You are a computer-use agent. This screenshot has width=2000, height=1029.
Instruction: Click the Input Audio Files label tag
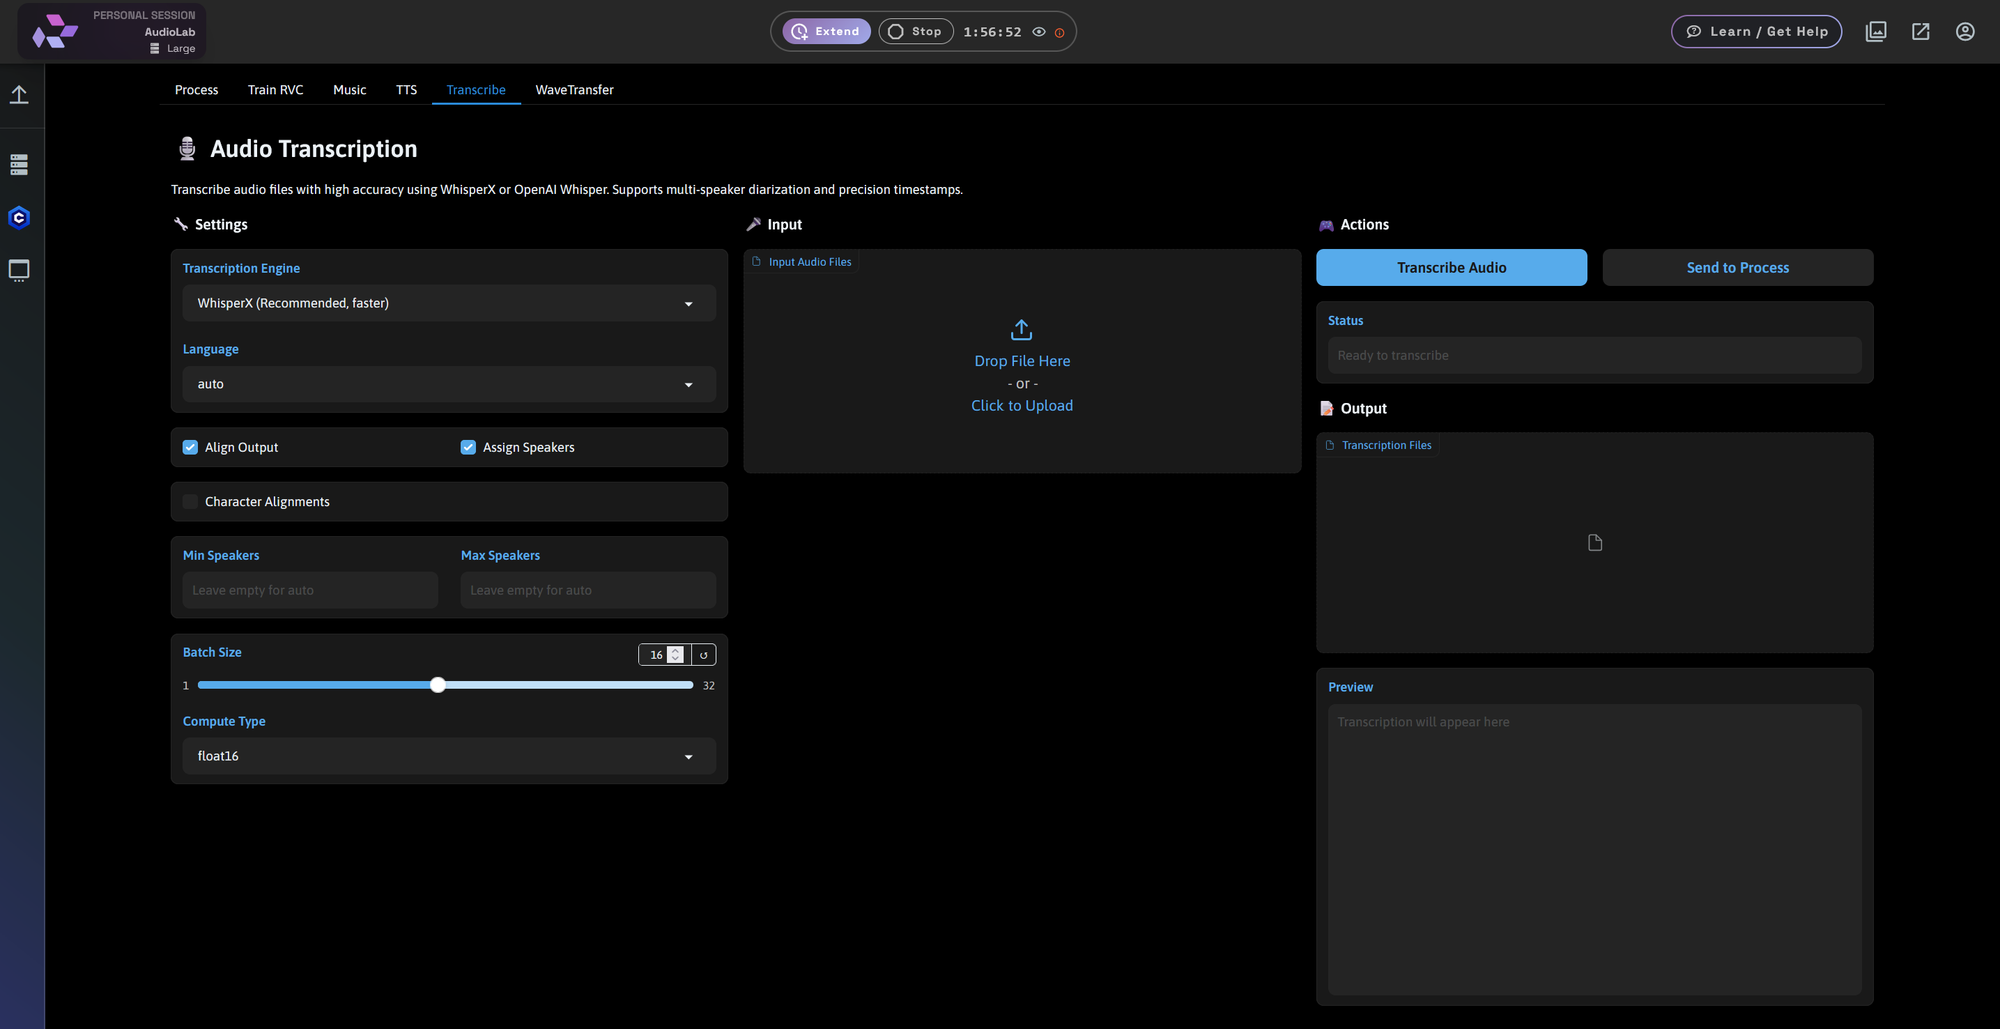(802, 262)
